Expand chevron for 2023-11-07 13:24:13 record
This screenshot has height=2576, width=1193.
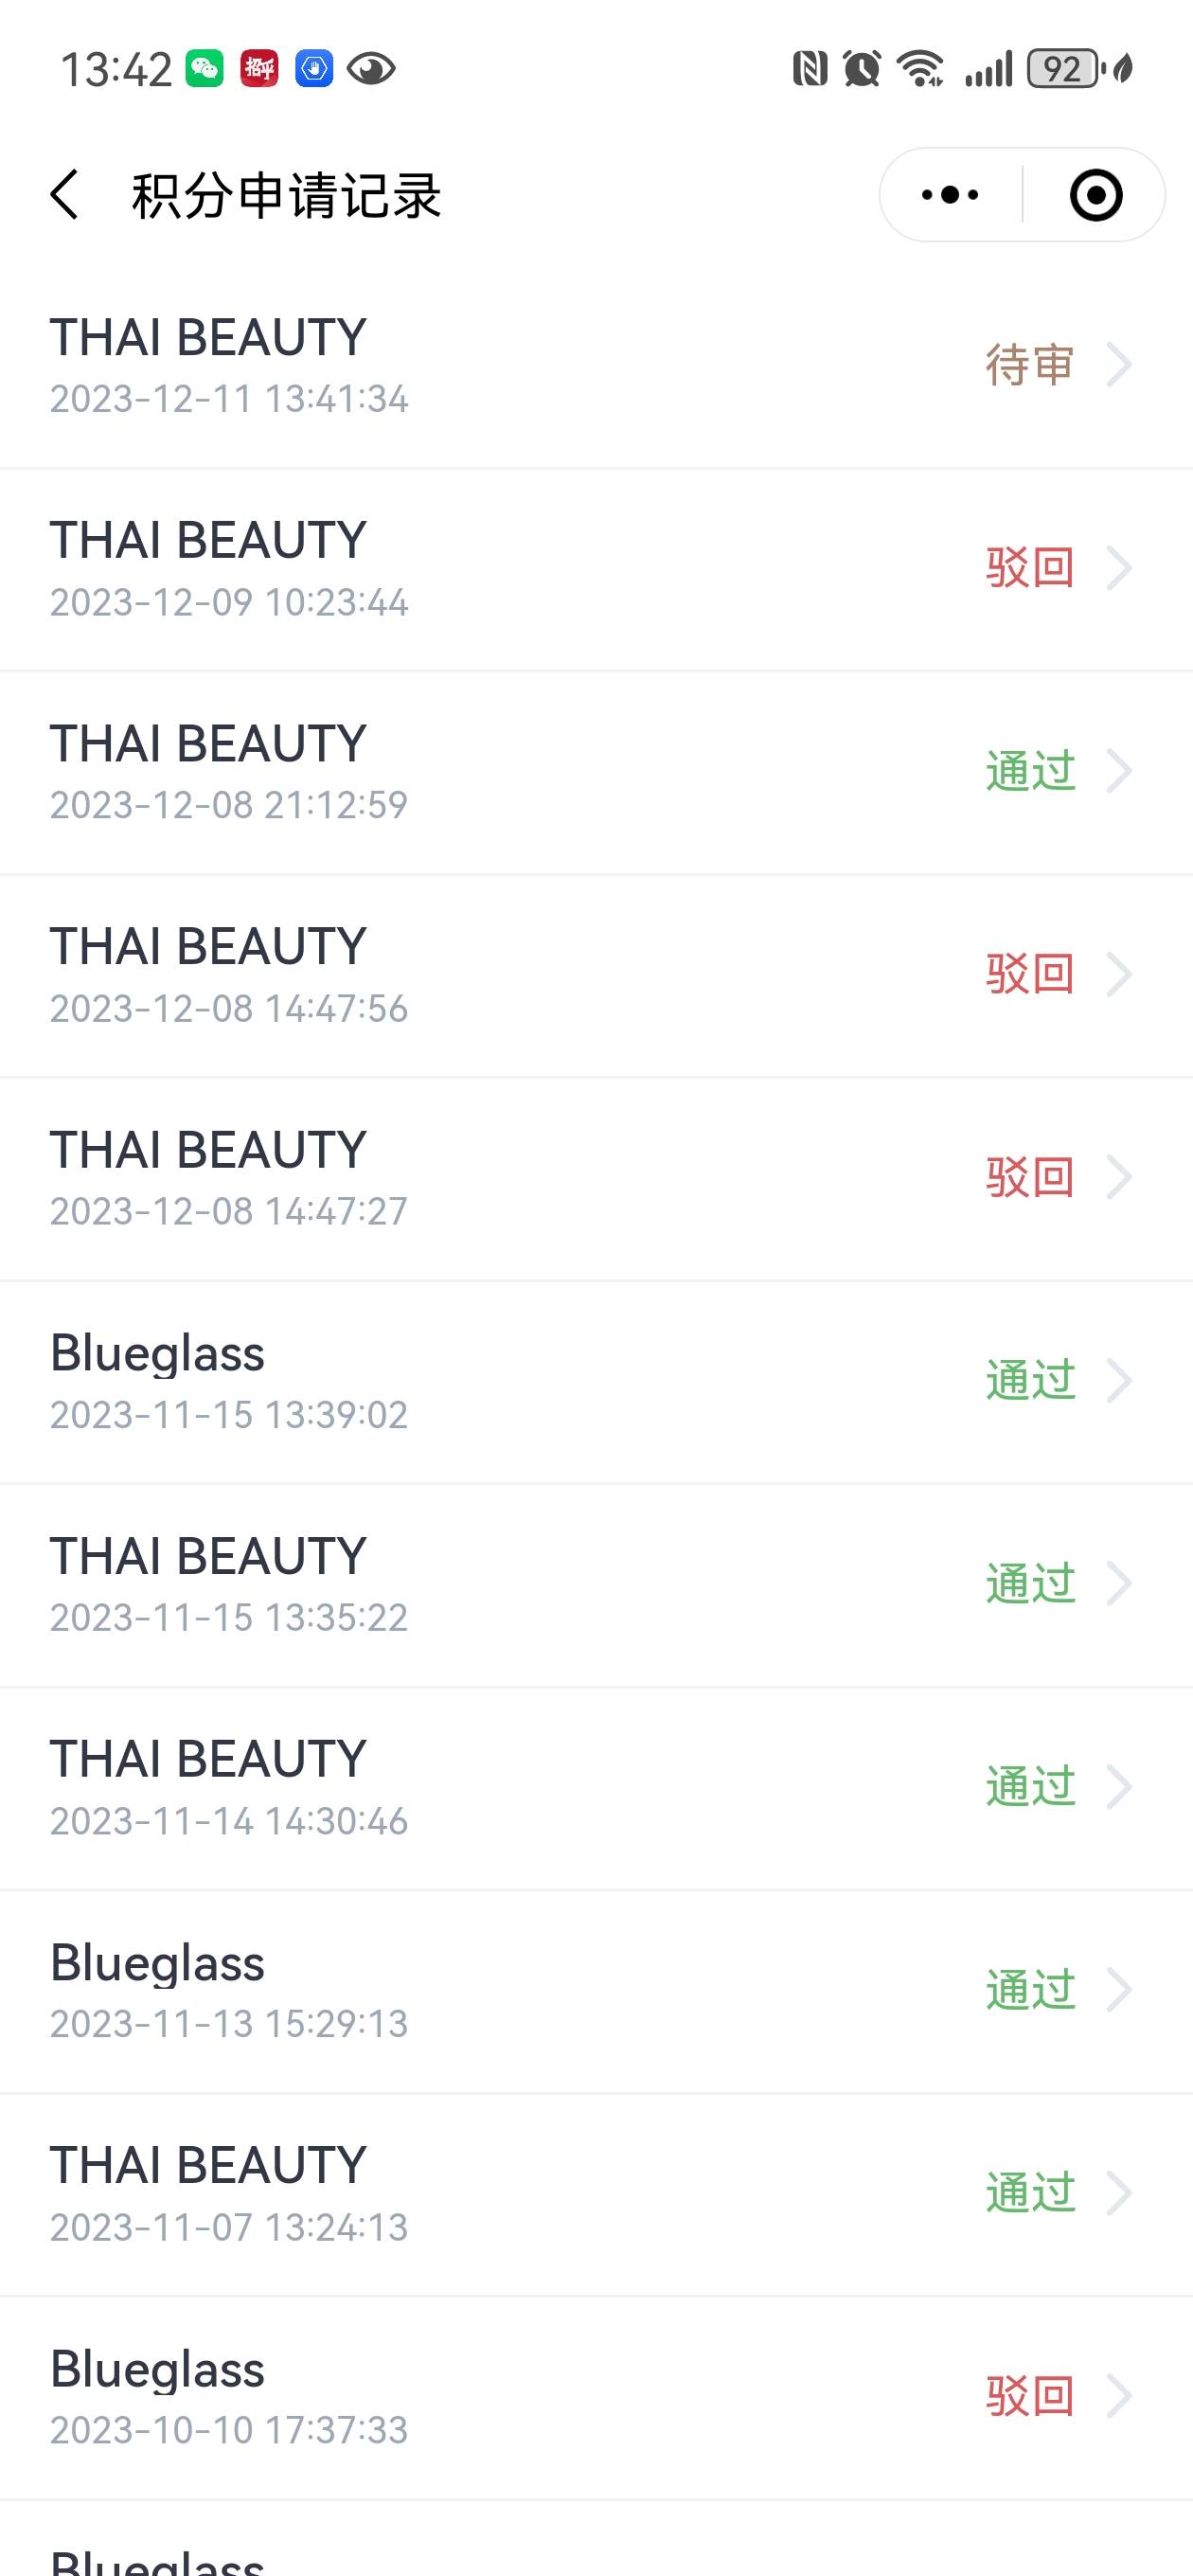(x=1118, y=2194)
